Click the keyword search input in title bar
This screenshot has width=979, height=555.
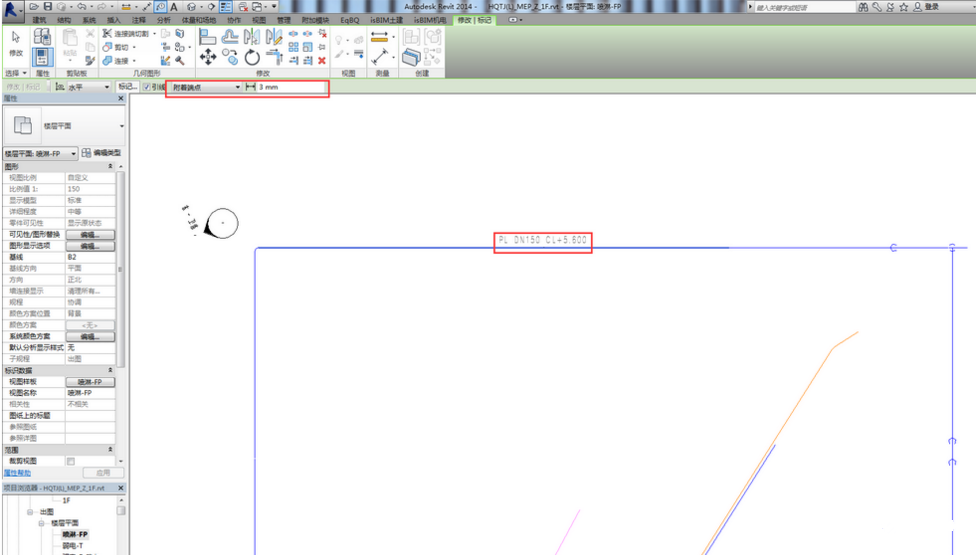pyautogui.click(x=804, y=7)
